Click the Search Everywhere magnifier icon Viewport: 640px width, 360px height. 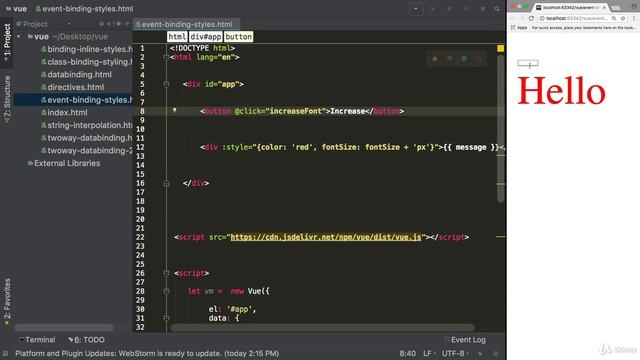coord(497,9)
